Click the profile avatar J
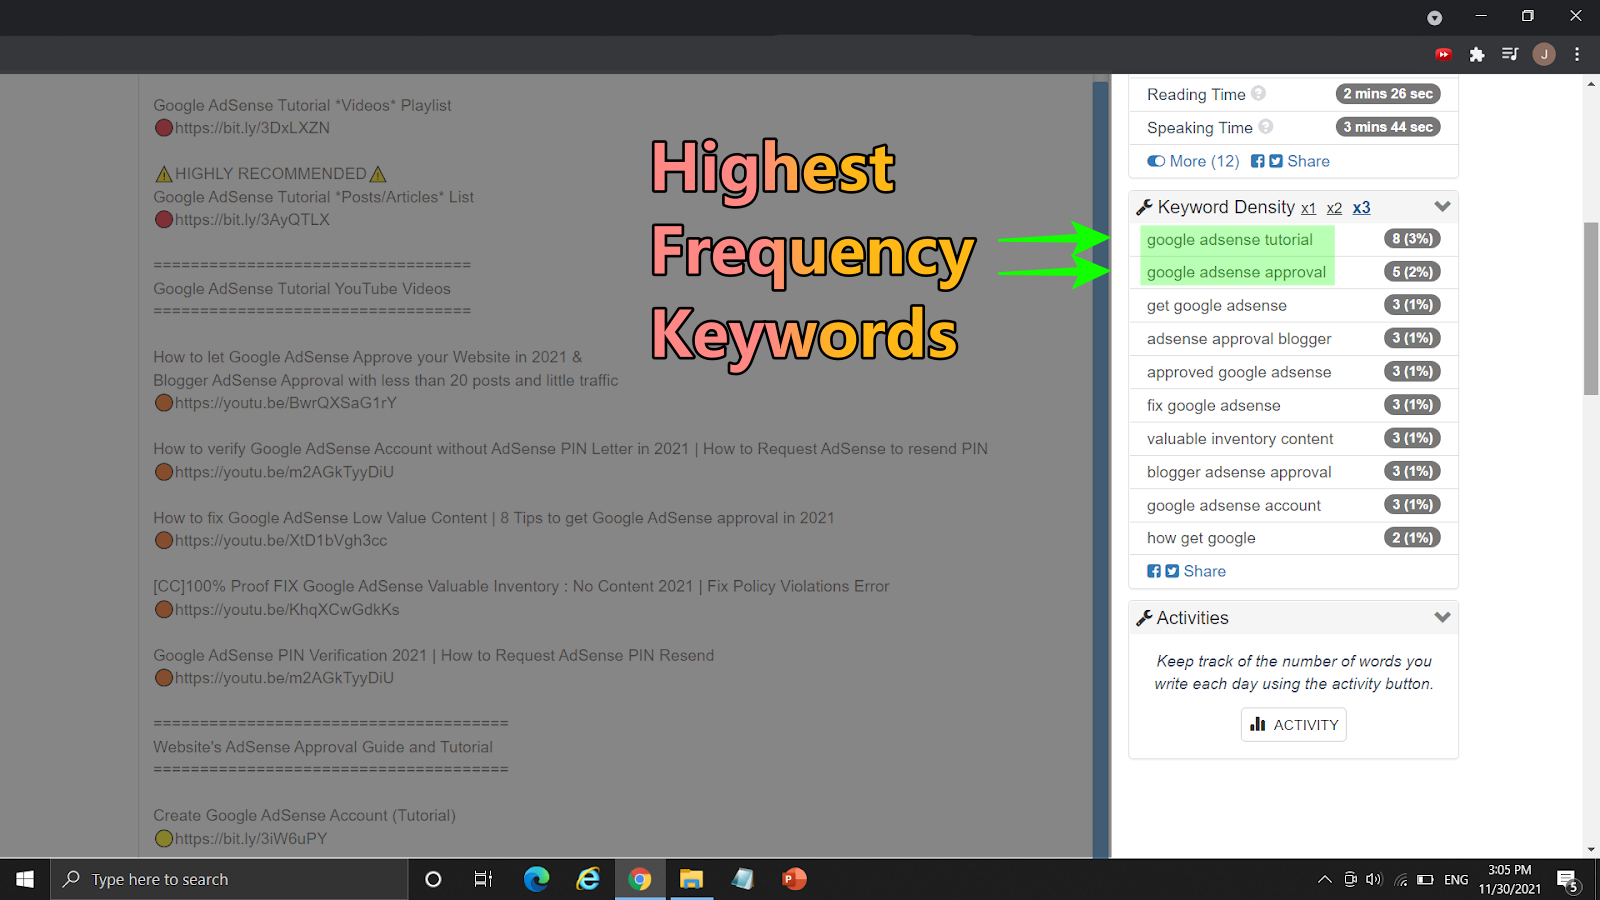The height and width of the screenshot is (900, 1600). tap(1544, 54)
